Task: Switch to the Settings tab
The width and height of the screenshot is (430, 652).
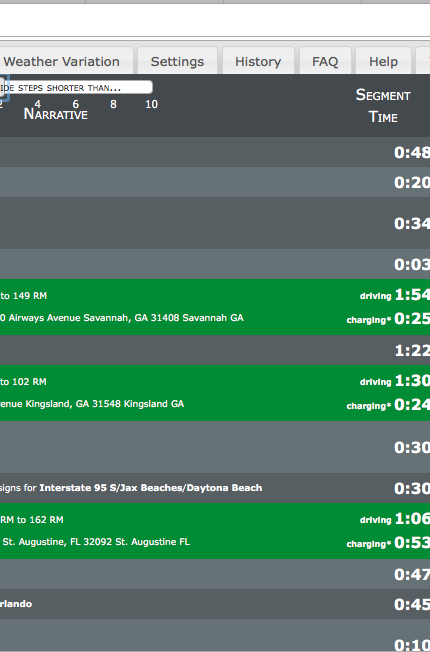Action: pyautogui.click(x=177, y=62)
